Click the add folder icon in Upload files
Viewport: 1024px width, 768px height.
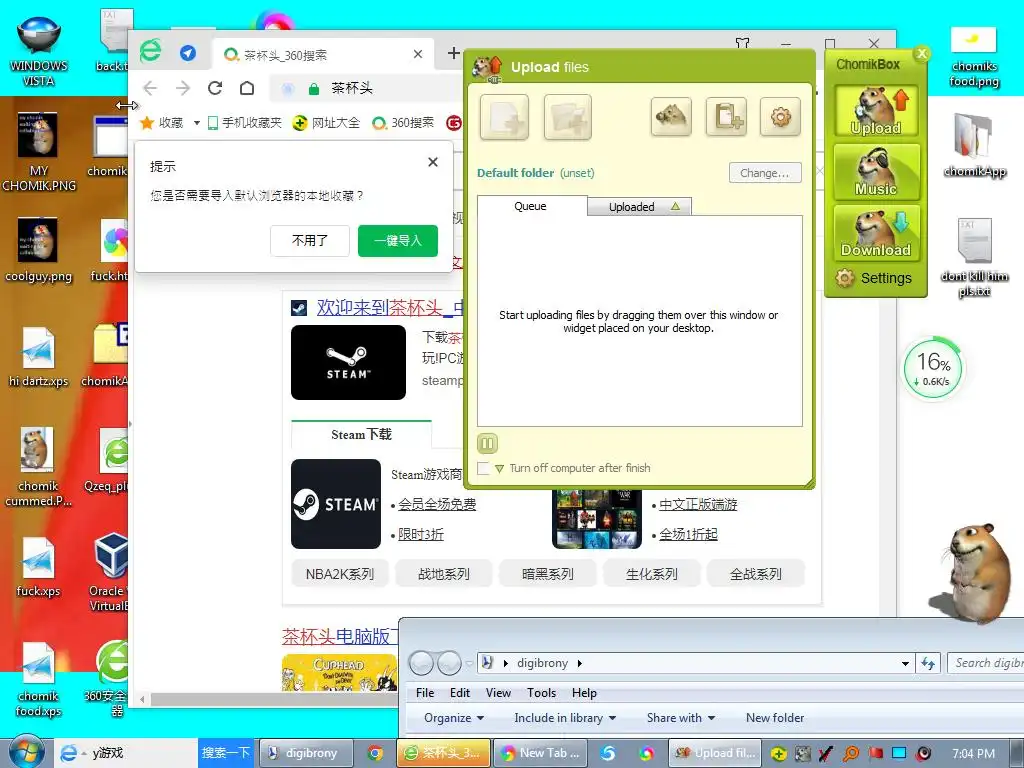[568, 118]
